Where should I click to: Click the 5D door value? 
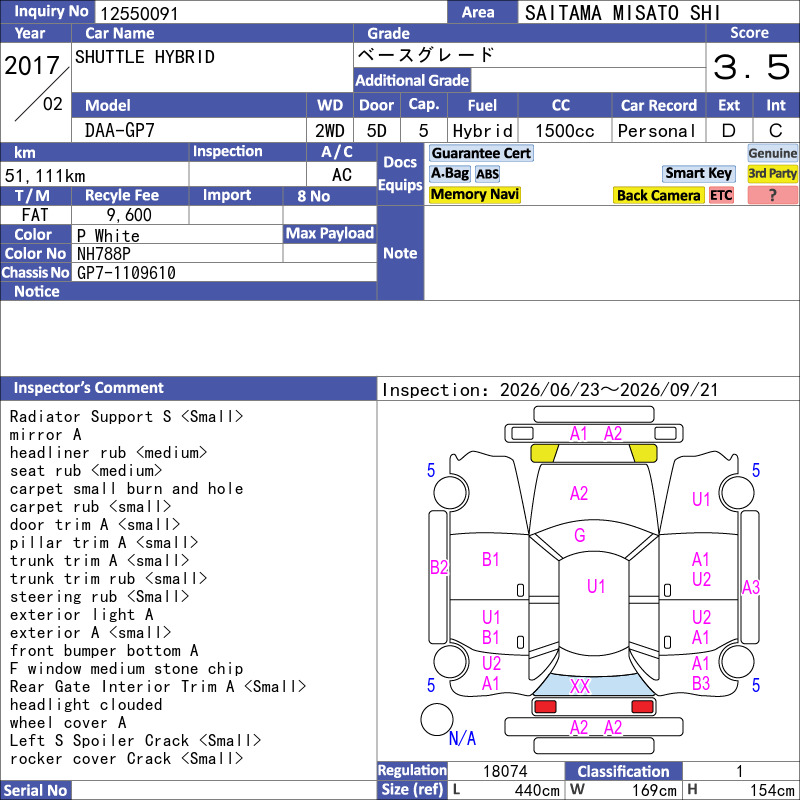(377, 131)
